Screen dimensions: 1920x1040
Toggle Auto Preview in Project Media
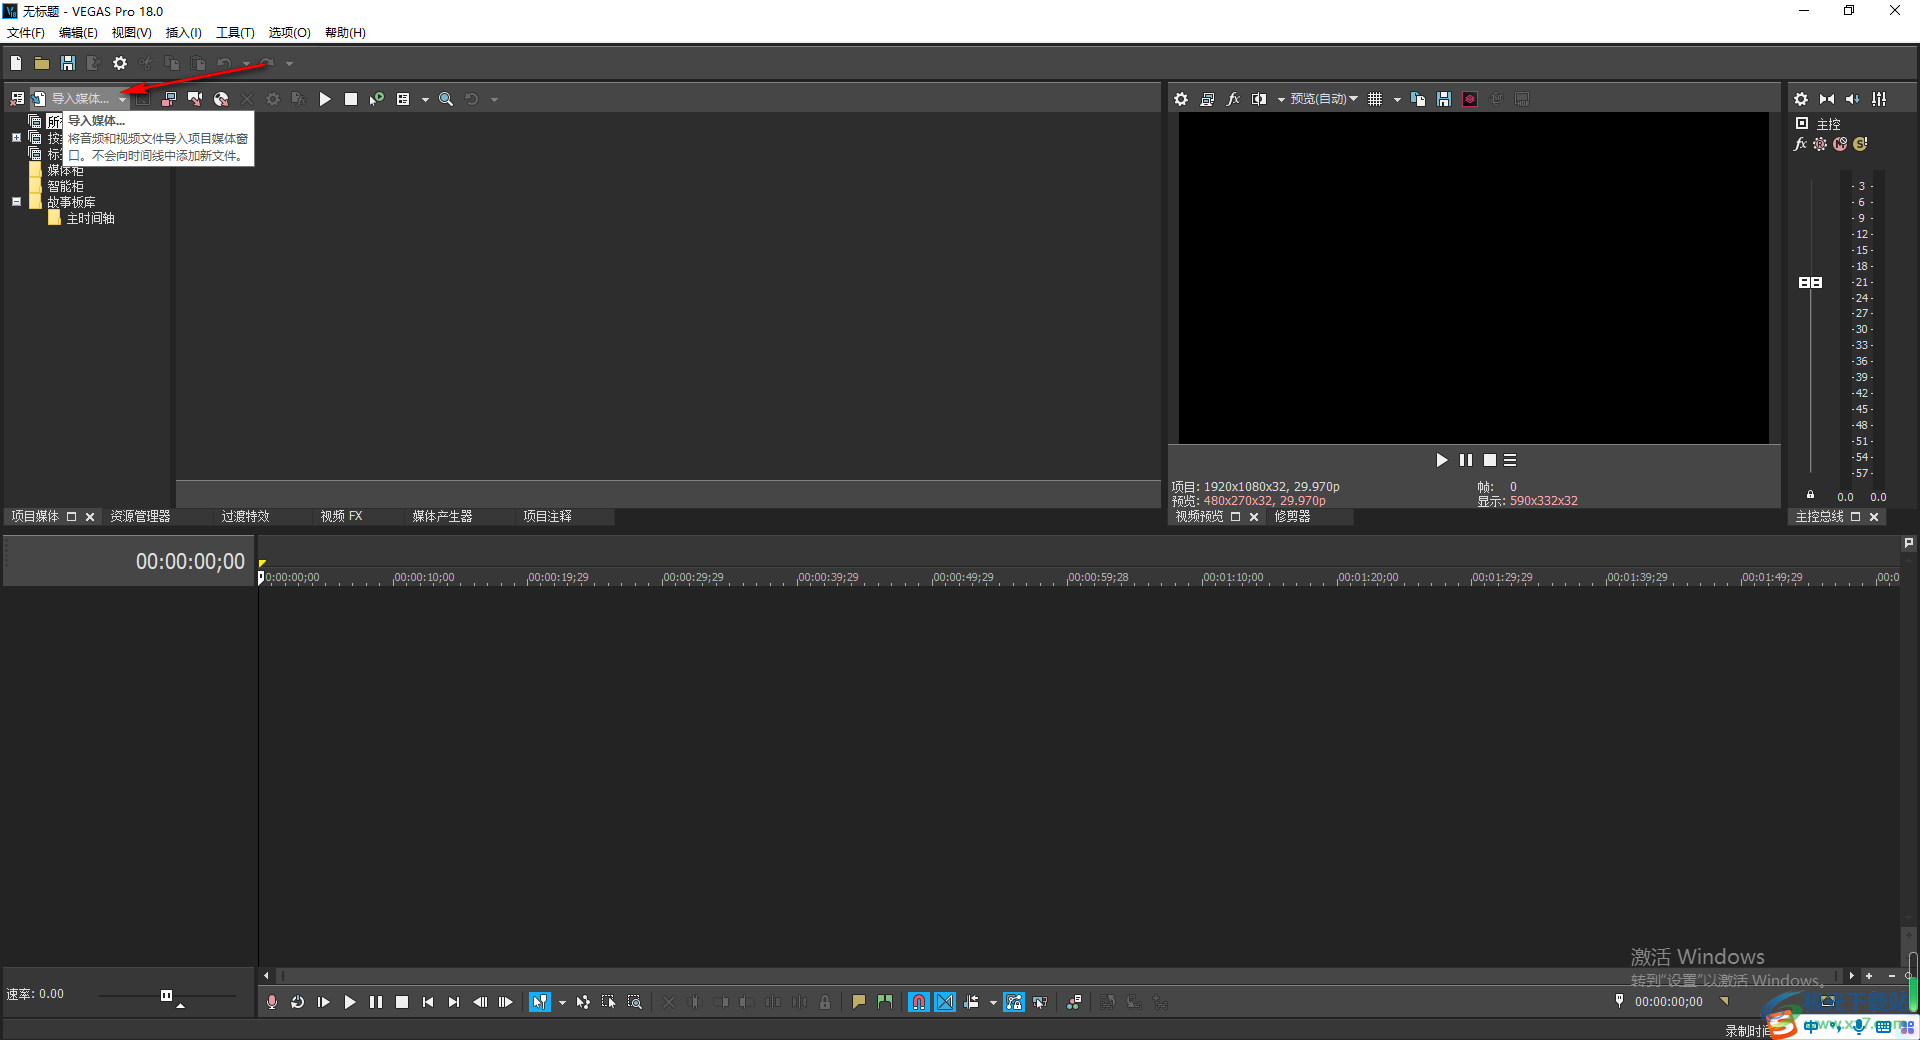click(377, 99)
